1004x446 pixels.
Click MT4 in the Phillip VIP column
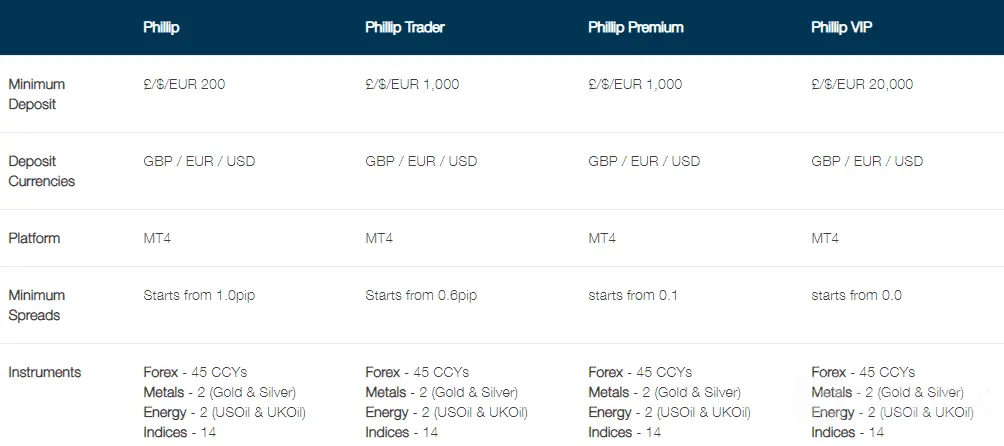coord(825,238)
